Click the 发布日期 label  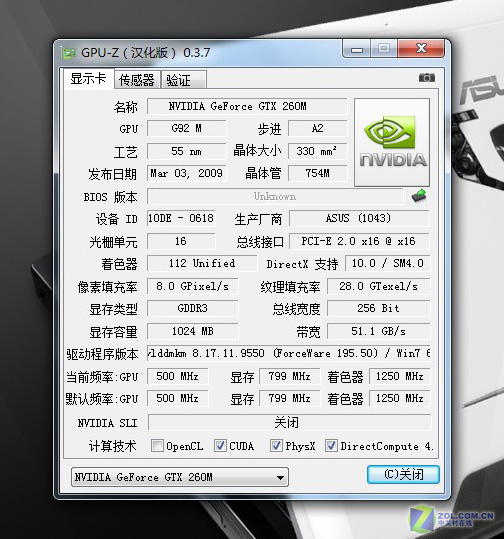pyautogui.click(x=113, y=174)
